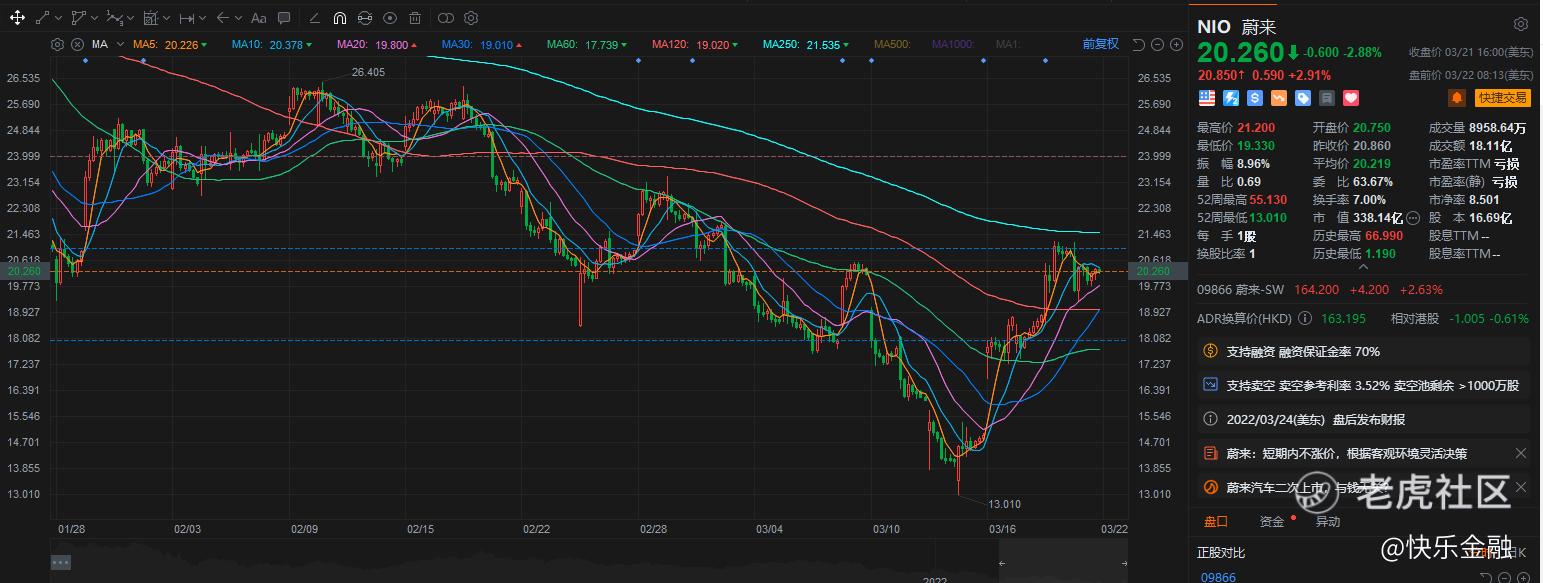Select the polygon shape drawing tool
The width and height of the screenshot is (1543, 583).
click(x=79, y=18)
